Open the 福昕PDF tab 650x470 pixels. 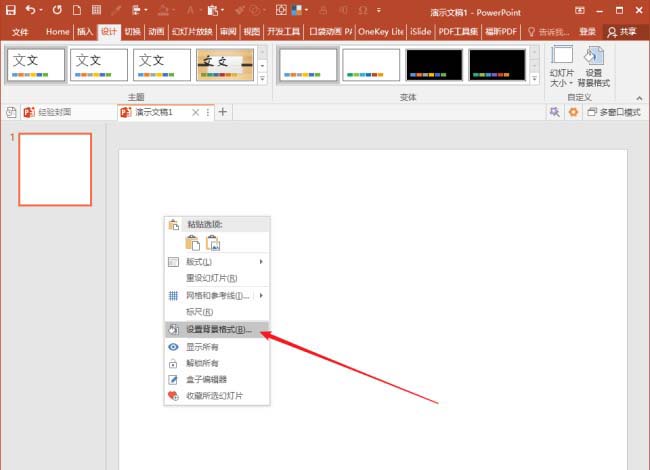[x=501, y=31]
